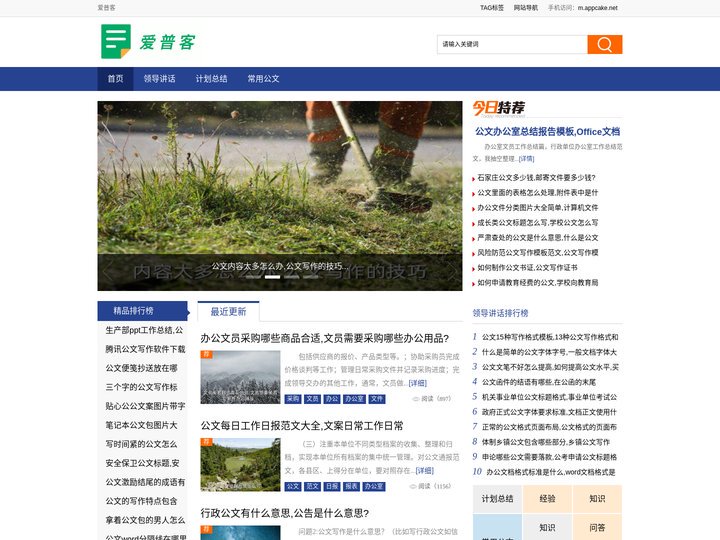720x540 pixels.
Task: Click green lake article thumbnail
Action: pos(240,464)
